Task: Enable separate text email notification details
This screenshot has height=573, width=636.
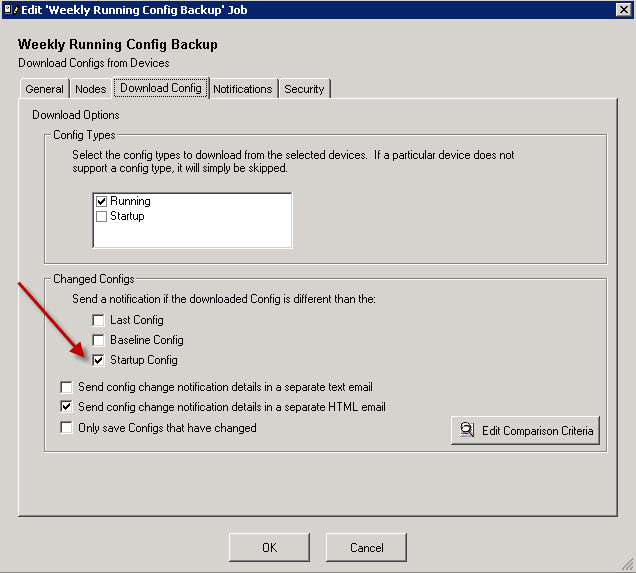Action: pos(66,387)
